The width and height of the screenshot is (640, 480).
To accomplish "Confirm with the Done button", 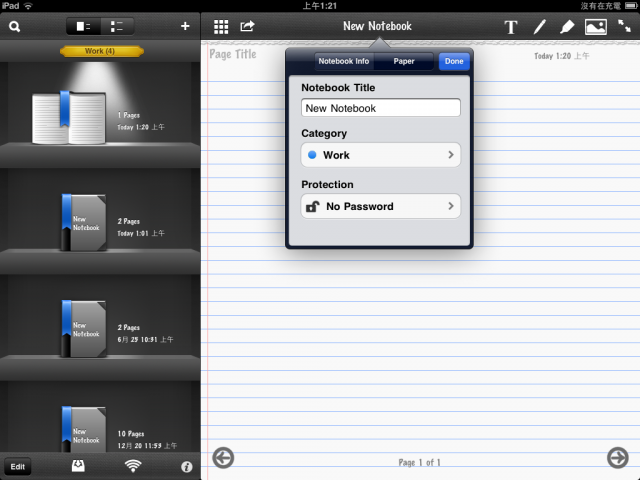I will point(454,61).
